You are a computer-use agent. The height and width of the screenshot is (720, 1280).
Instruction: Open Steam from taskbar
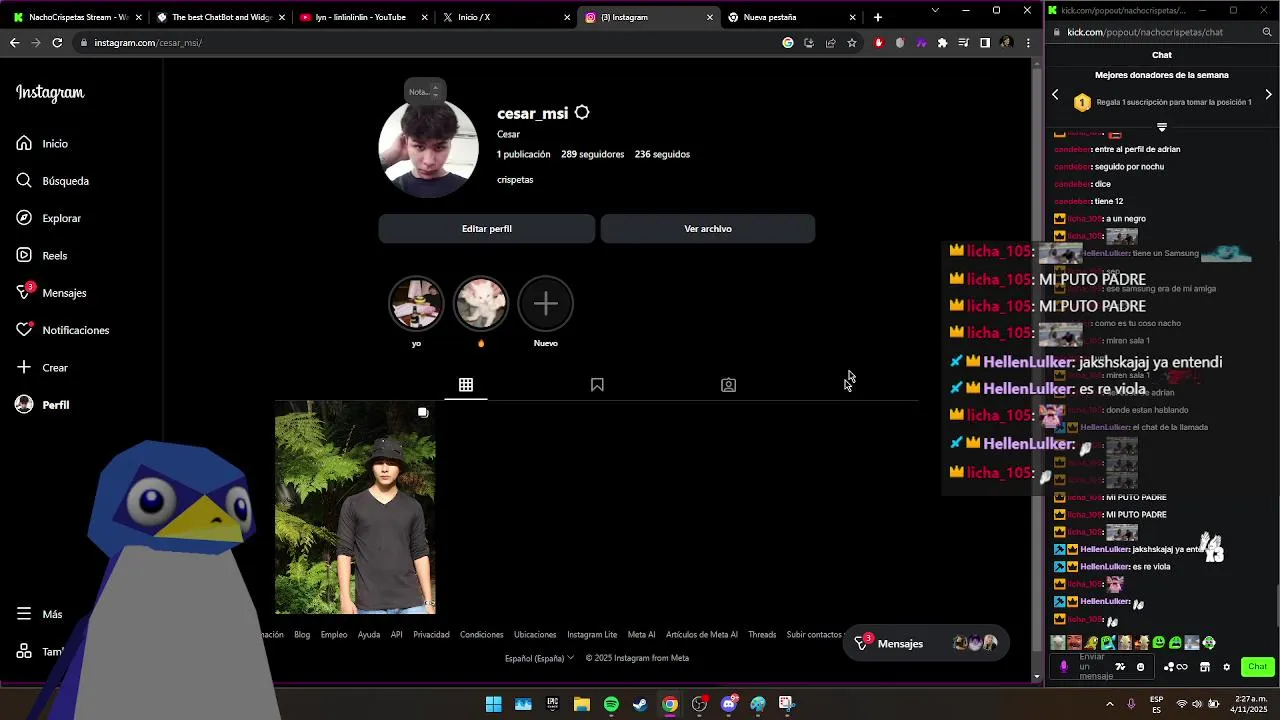(640, 704)
